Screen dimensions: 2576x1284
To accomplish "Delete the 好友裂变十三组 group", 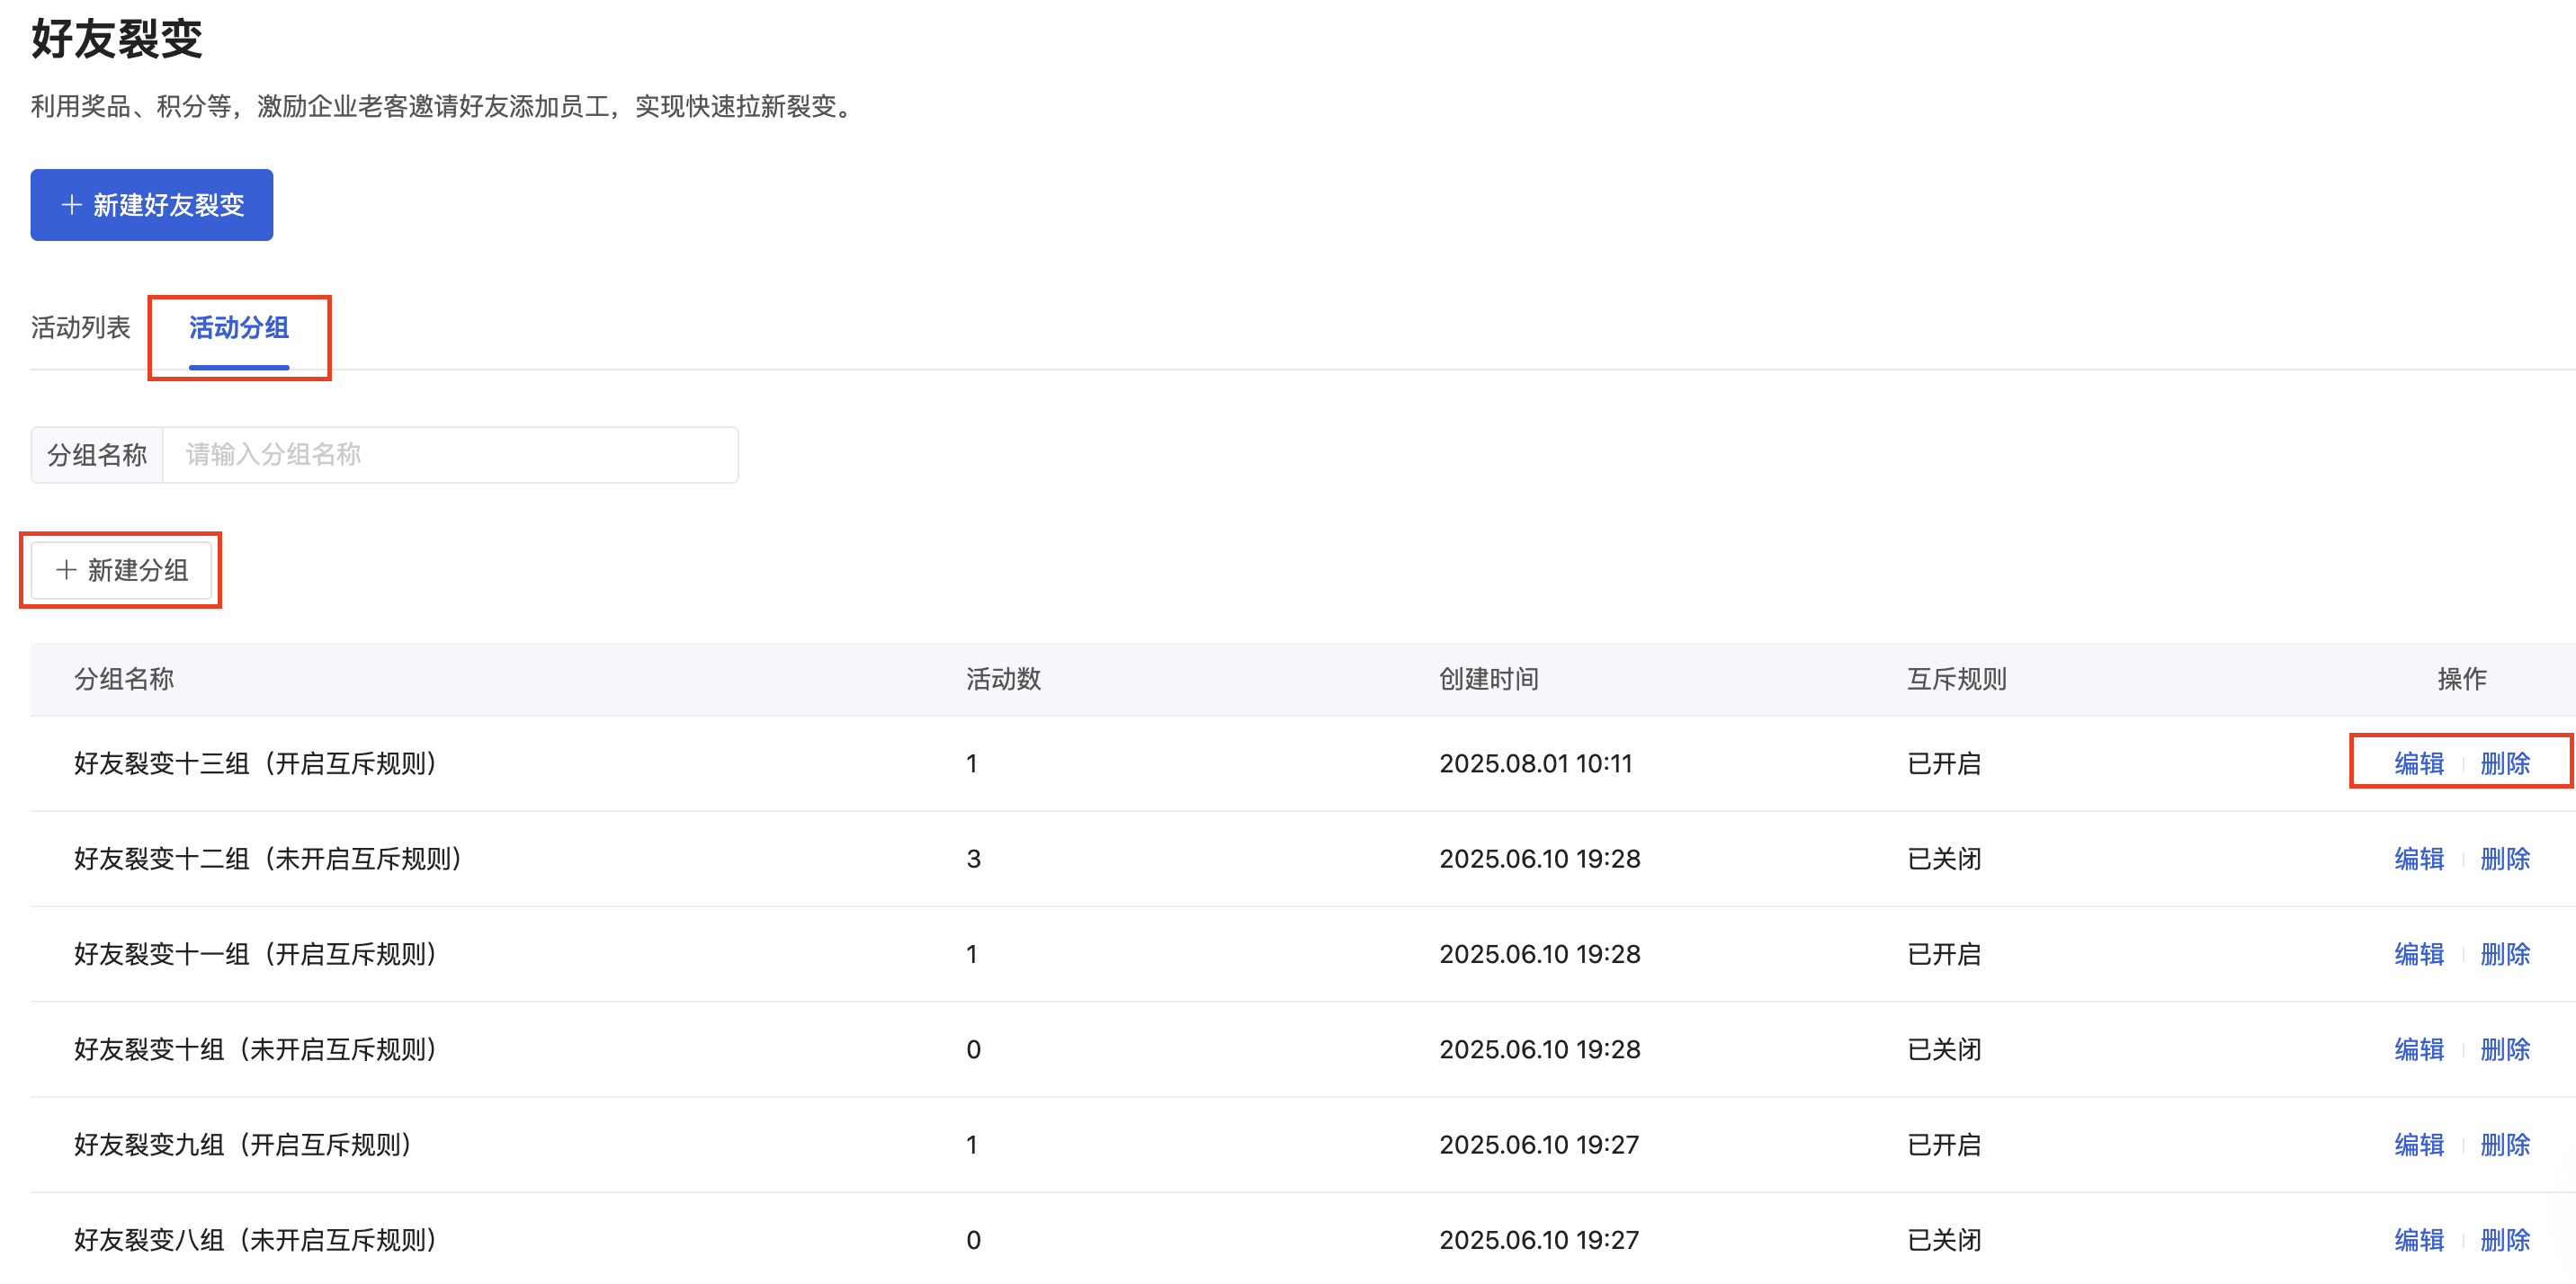I will (2505, 764).
